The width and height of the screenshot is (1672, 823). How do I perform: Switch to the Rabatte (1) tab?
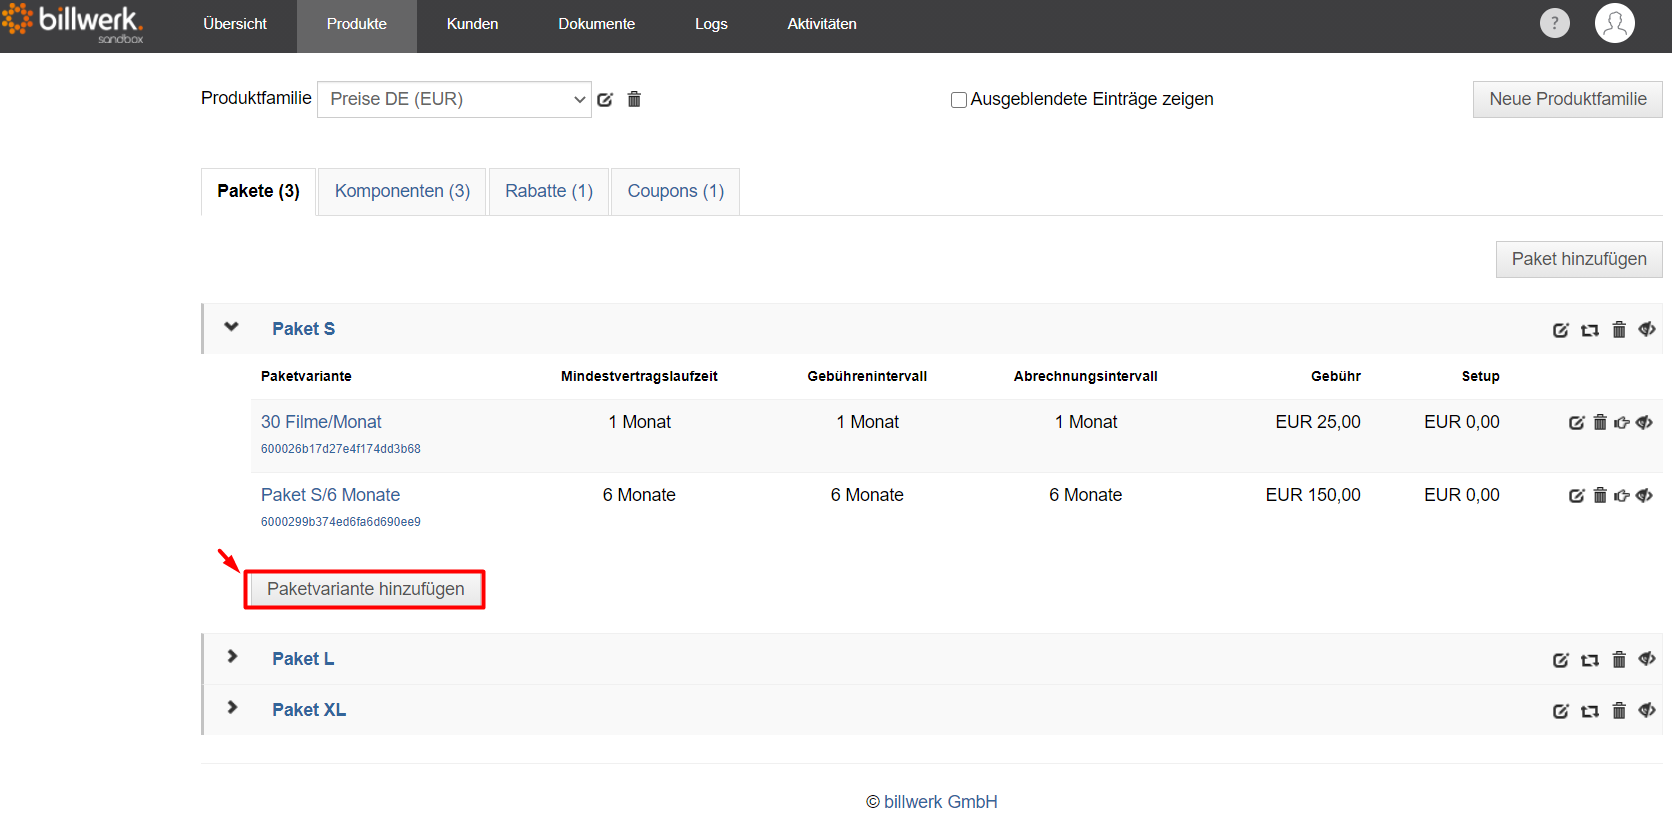[x=549, y=191]
